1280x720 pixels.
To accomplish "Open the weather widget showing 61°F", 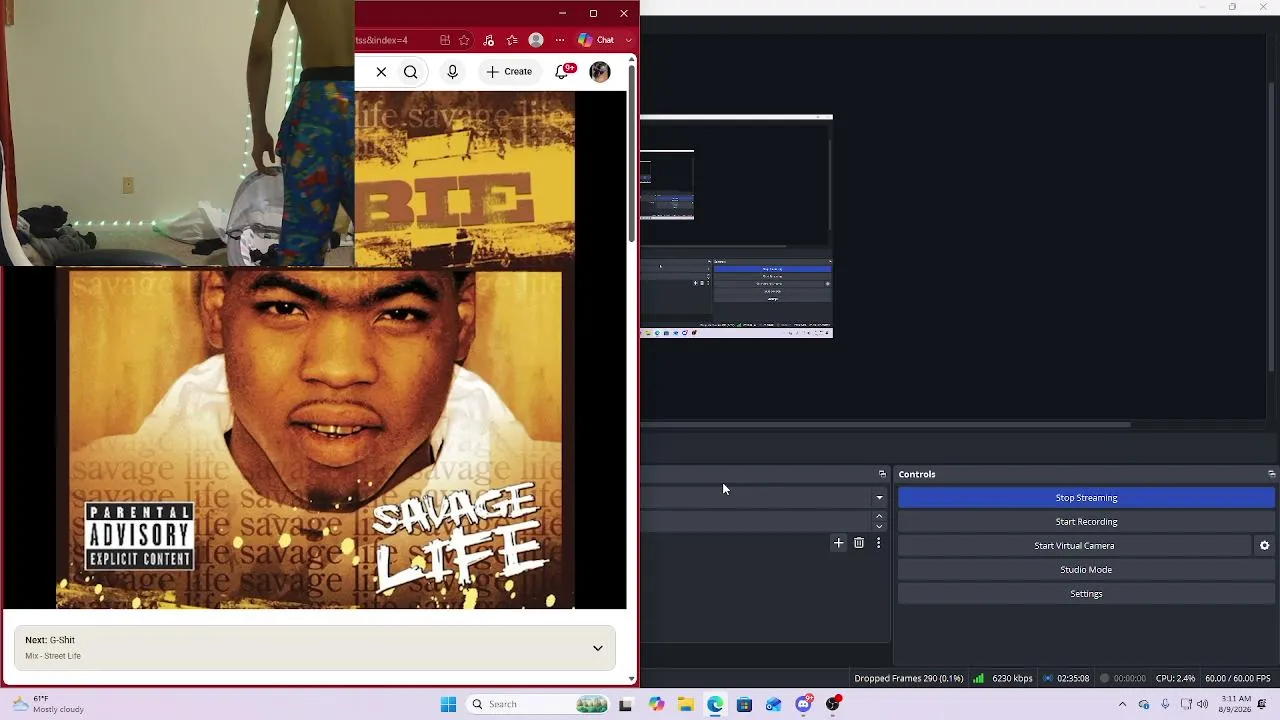I will [x=48, y=704].
